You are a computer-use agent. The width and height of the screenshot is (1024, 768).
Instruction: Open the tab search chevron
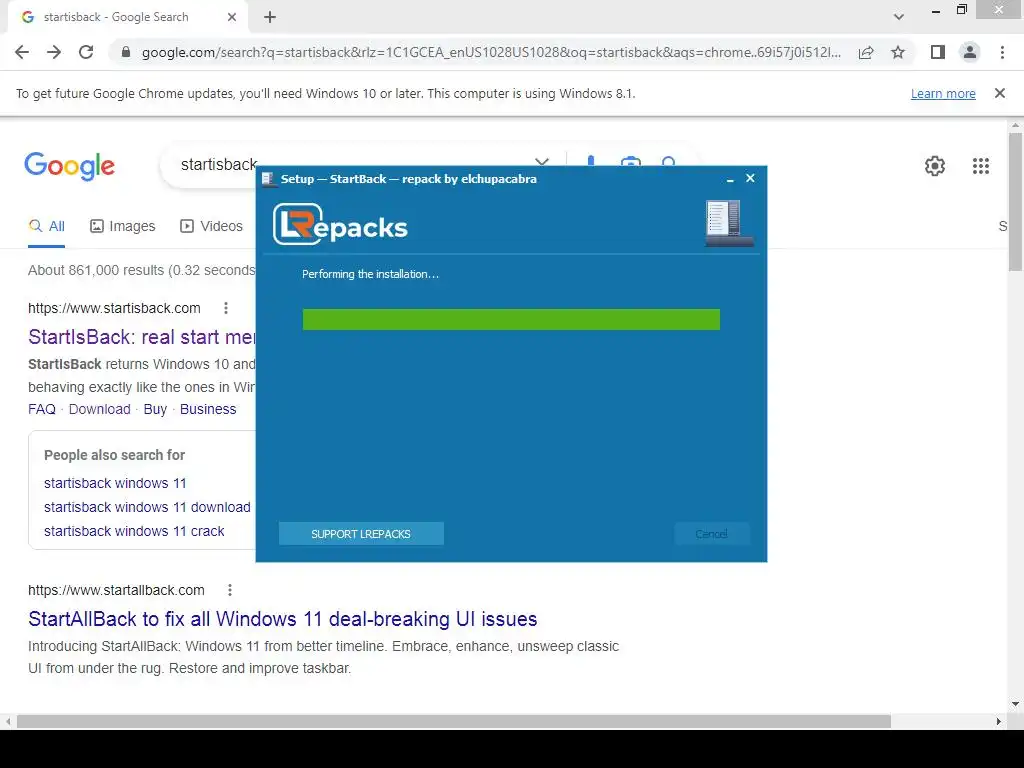(x=899, y=17)
